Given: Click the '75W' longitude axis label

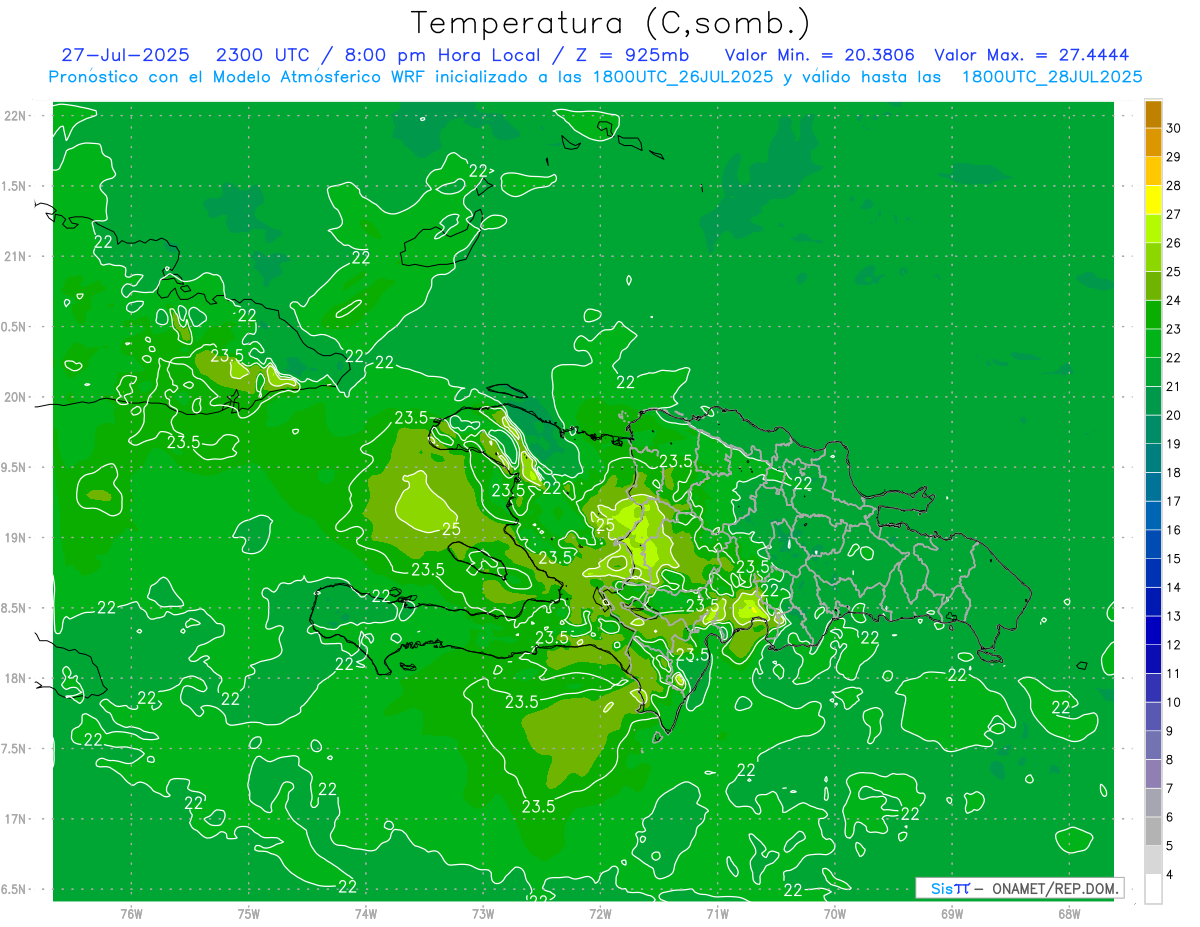Looking at the screenshot, I should click(249, 914).
